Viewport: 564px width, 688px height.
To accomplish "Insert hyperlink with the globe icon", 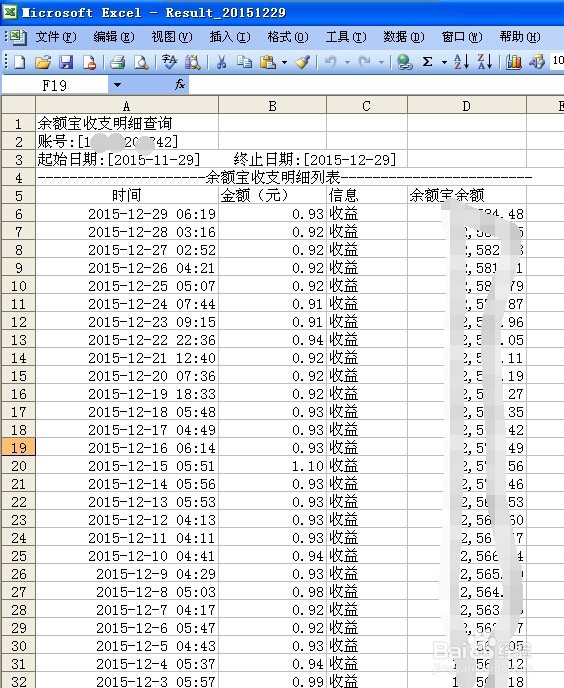I will 404,62.
